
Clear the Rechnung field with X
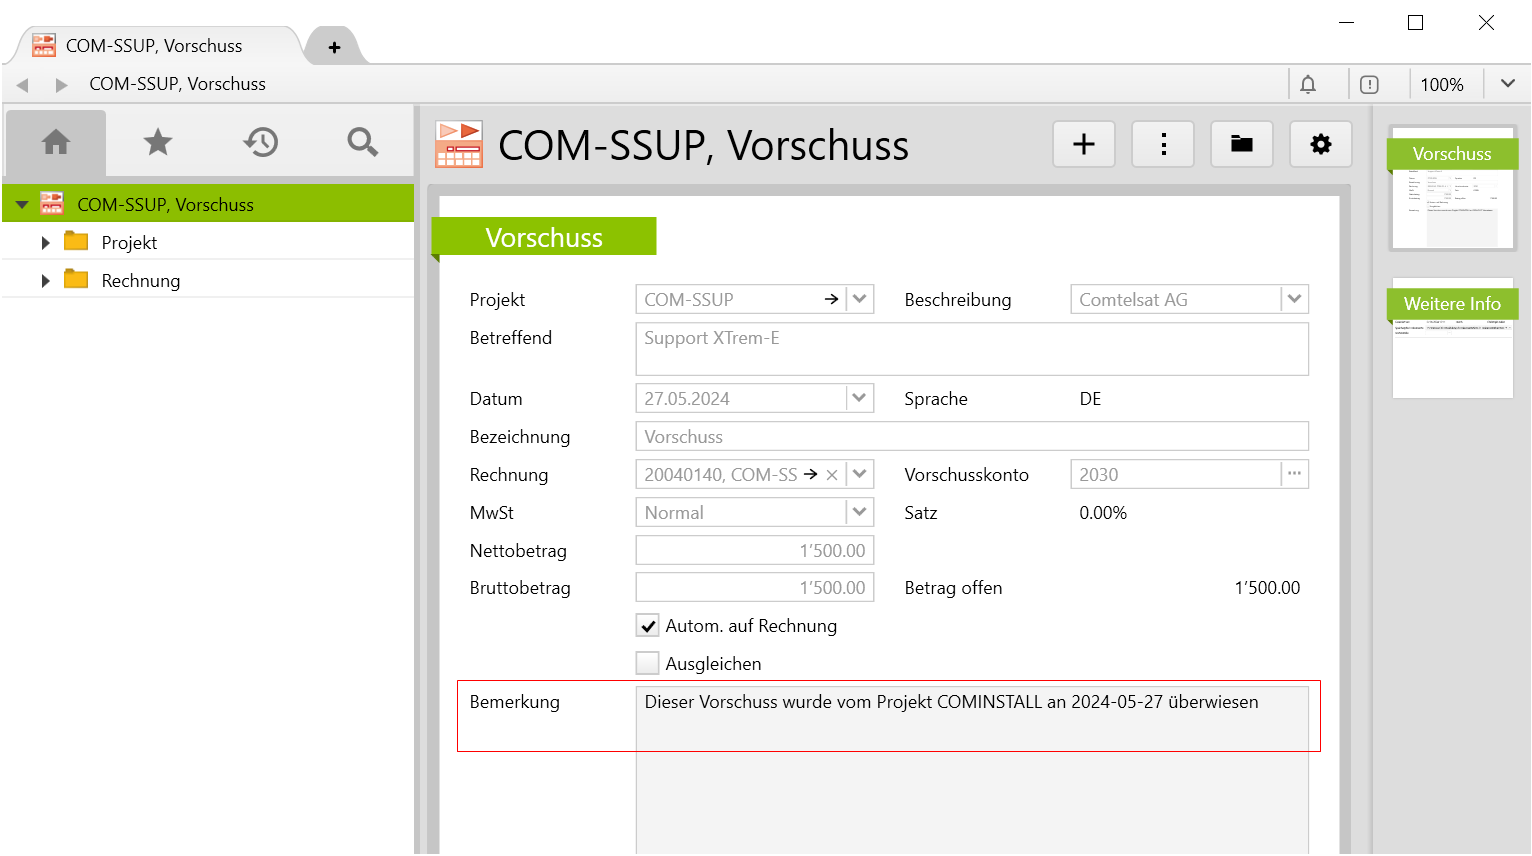click(x=832, y=475)
